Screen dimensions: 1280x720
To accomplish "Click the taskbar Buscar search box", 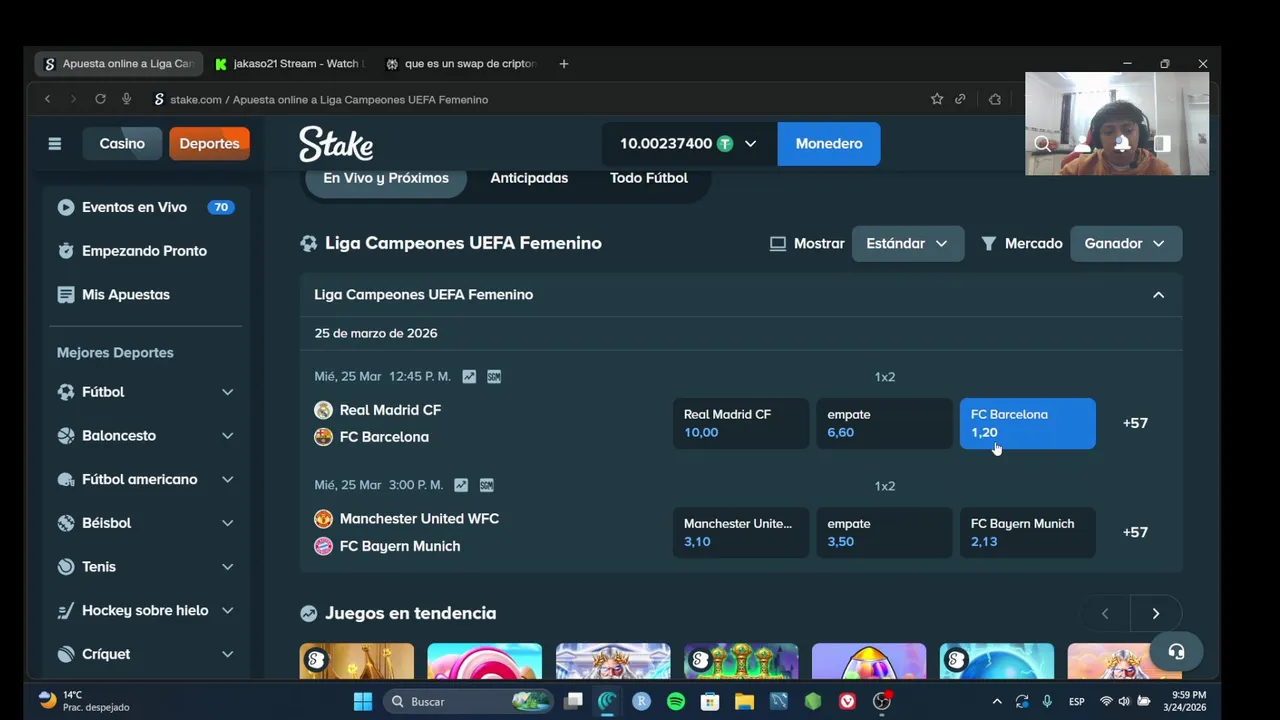I will coord(467,702).
